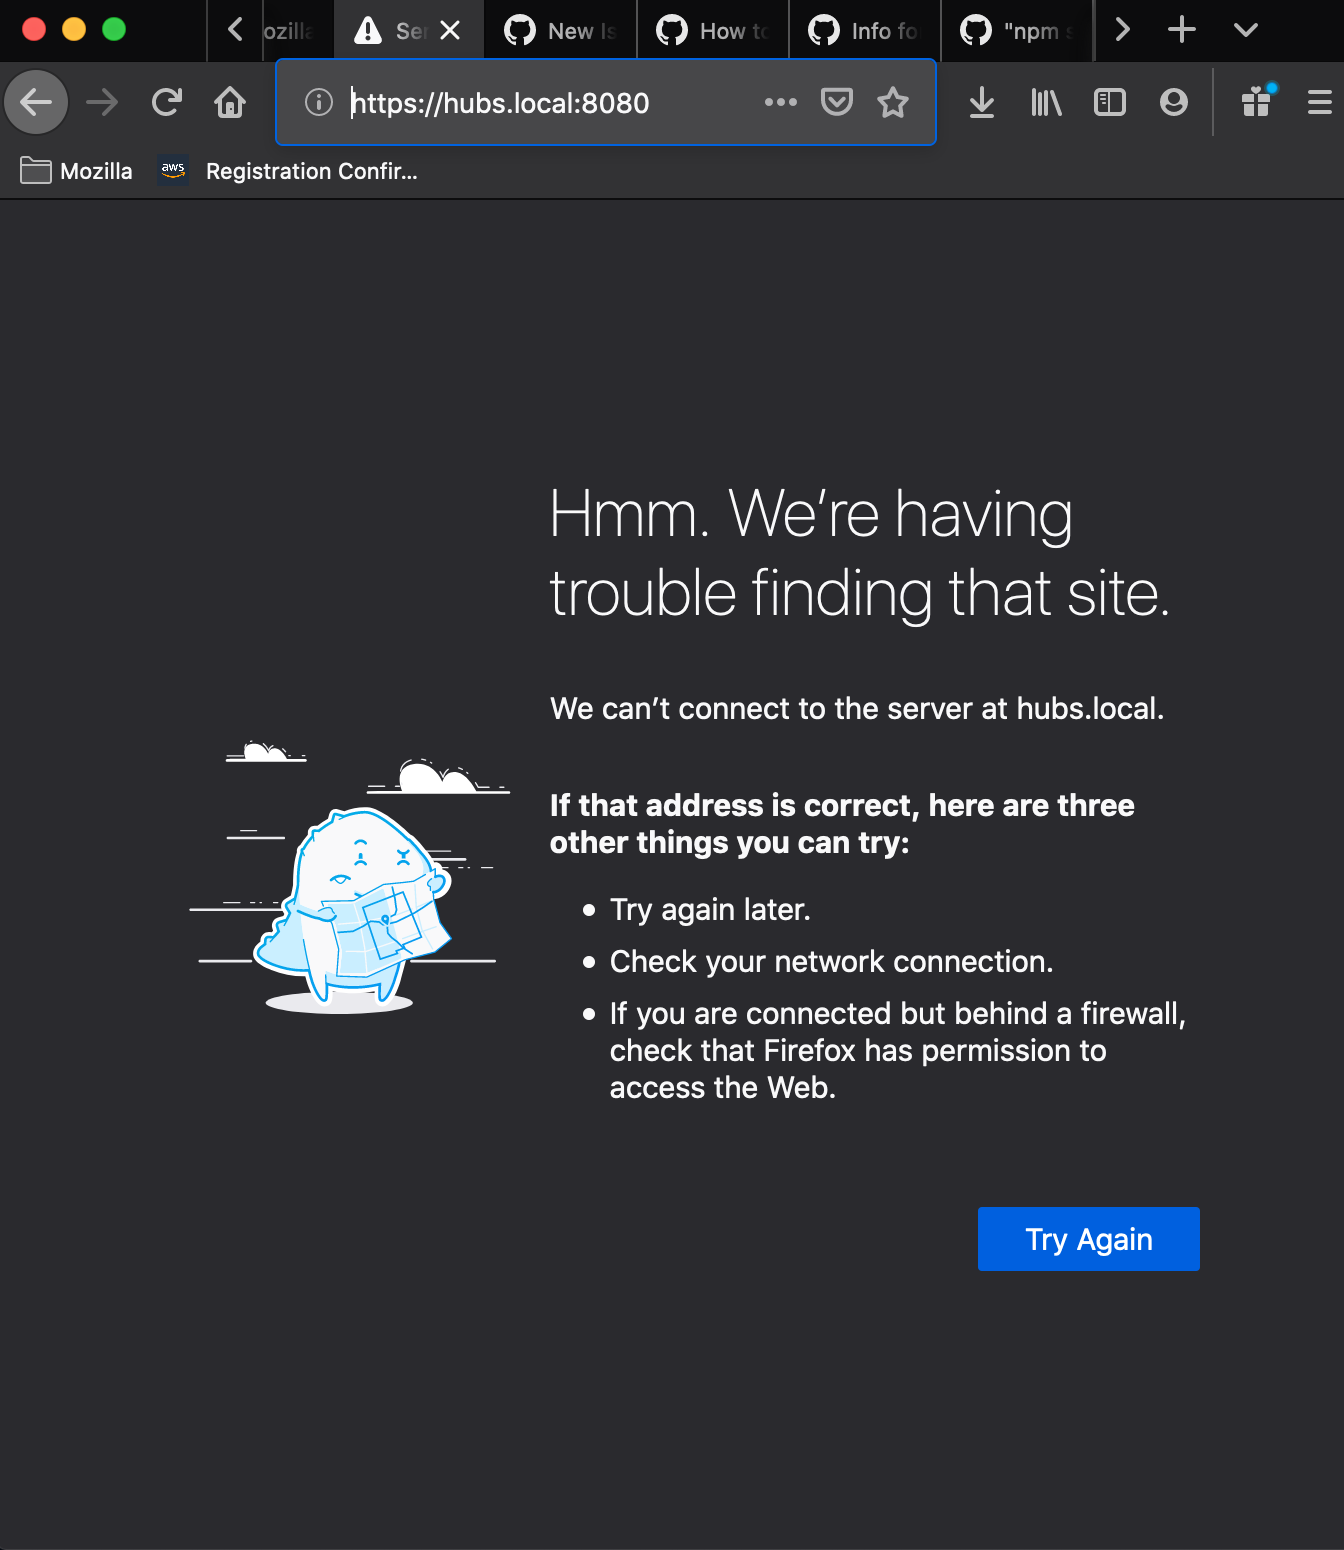Open the Mozilla bookmarks folder
This screenshot has width=1344, height=1550.
pos(77,171)
